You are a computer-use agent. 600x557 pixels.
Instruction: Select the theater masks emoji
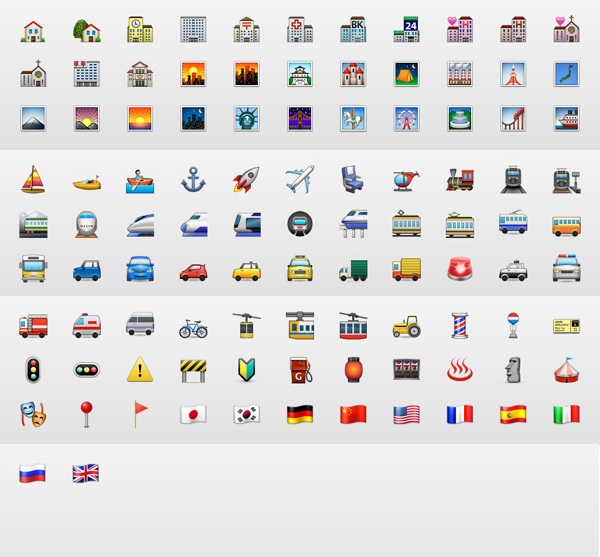pyautogui.click(x=33, y=414)
